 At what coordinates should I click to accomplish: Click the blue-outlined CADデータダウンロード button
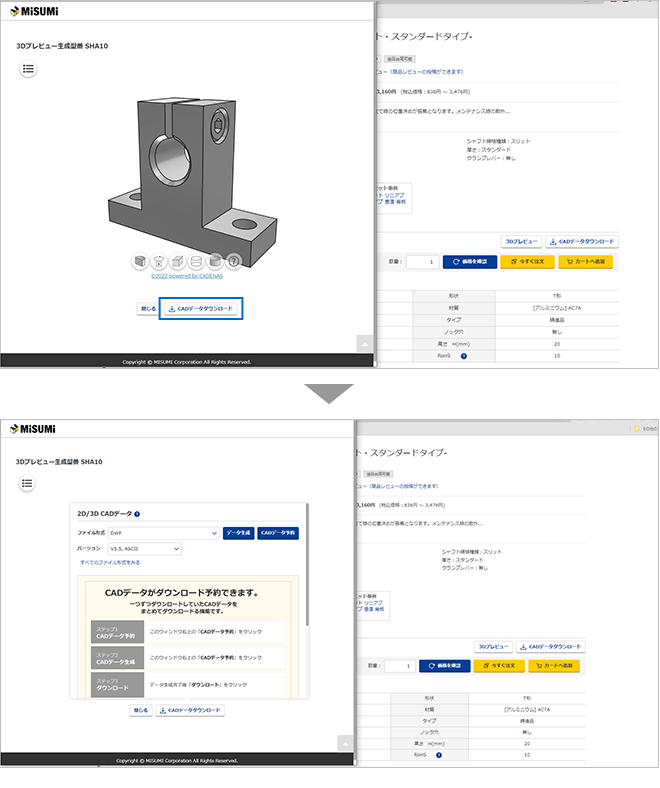201,309
